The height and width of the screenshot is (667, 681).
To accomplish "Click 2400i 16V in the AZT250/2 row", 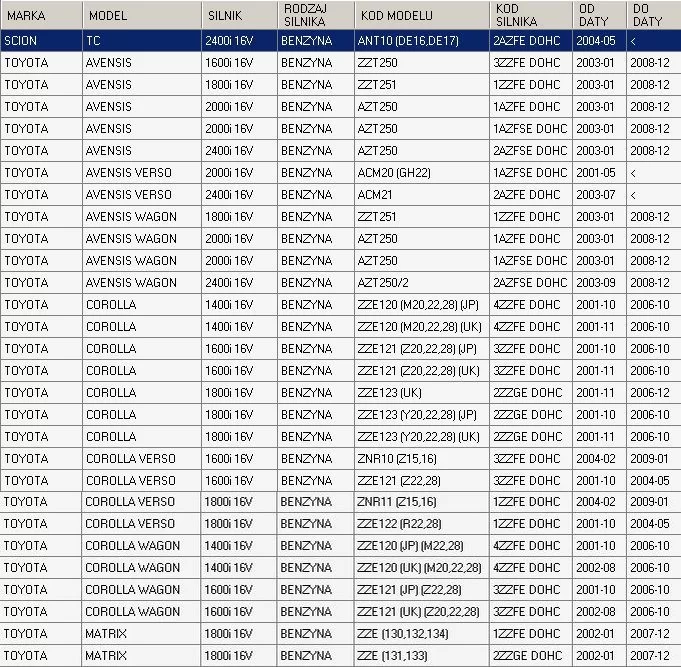I will tap(239, 283).
